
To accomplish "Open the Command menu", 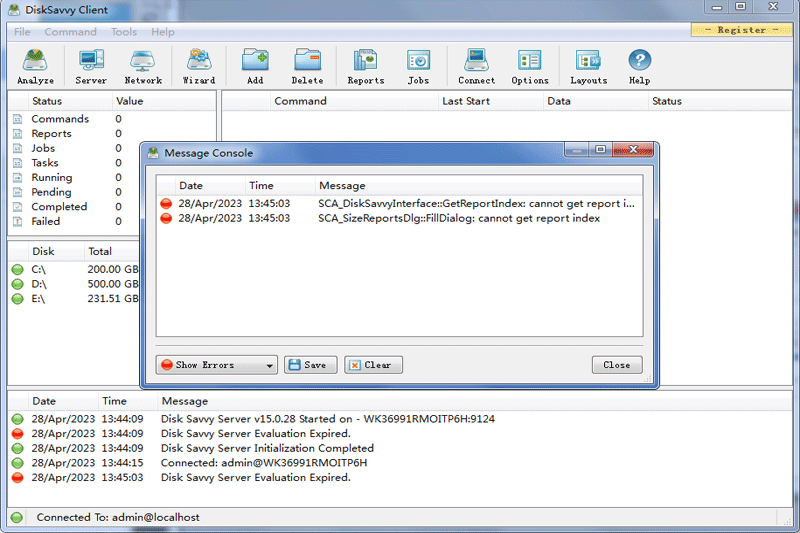I will click(70, 32).
